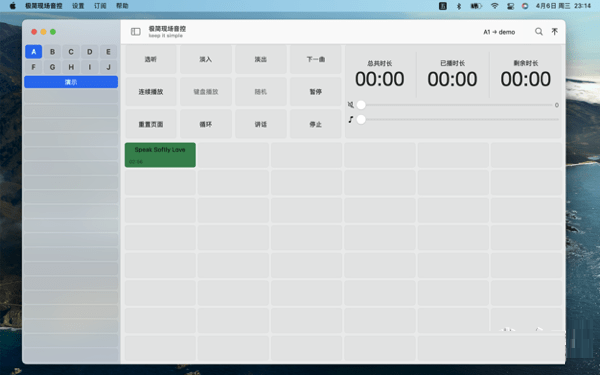
Task: Click the 讲话 talk button
Action: point(261,124)
